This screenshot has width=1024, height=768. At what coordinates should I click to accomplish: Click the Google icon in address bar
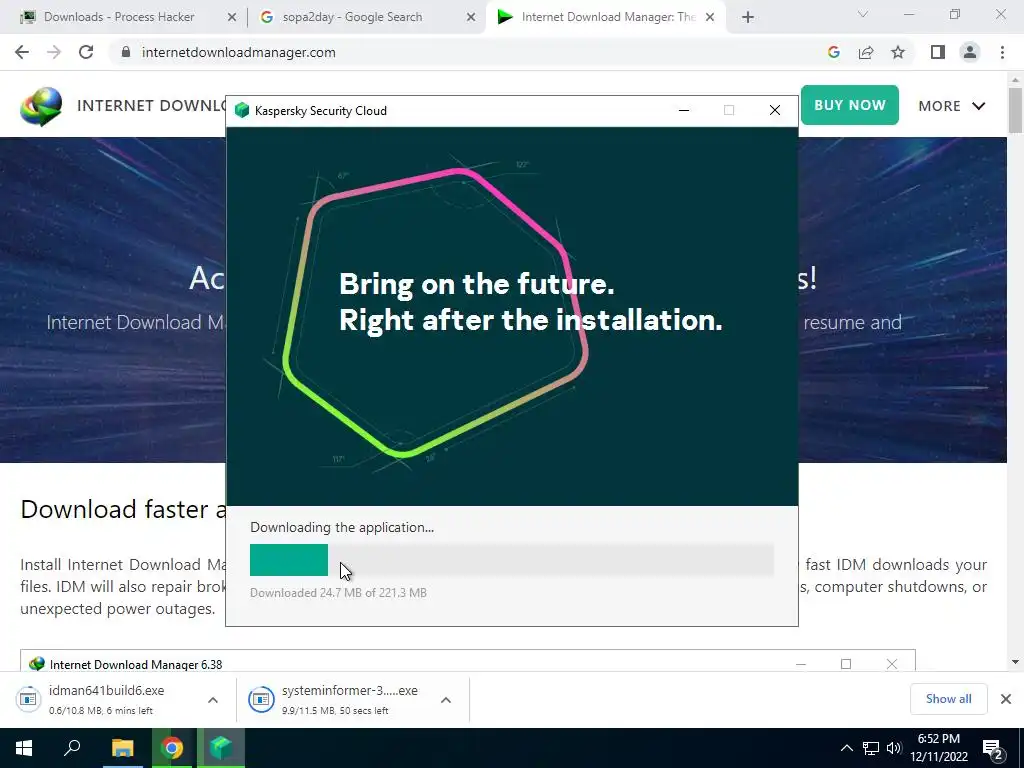833,52
